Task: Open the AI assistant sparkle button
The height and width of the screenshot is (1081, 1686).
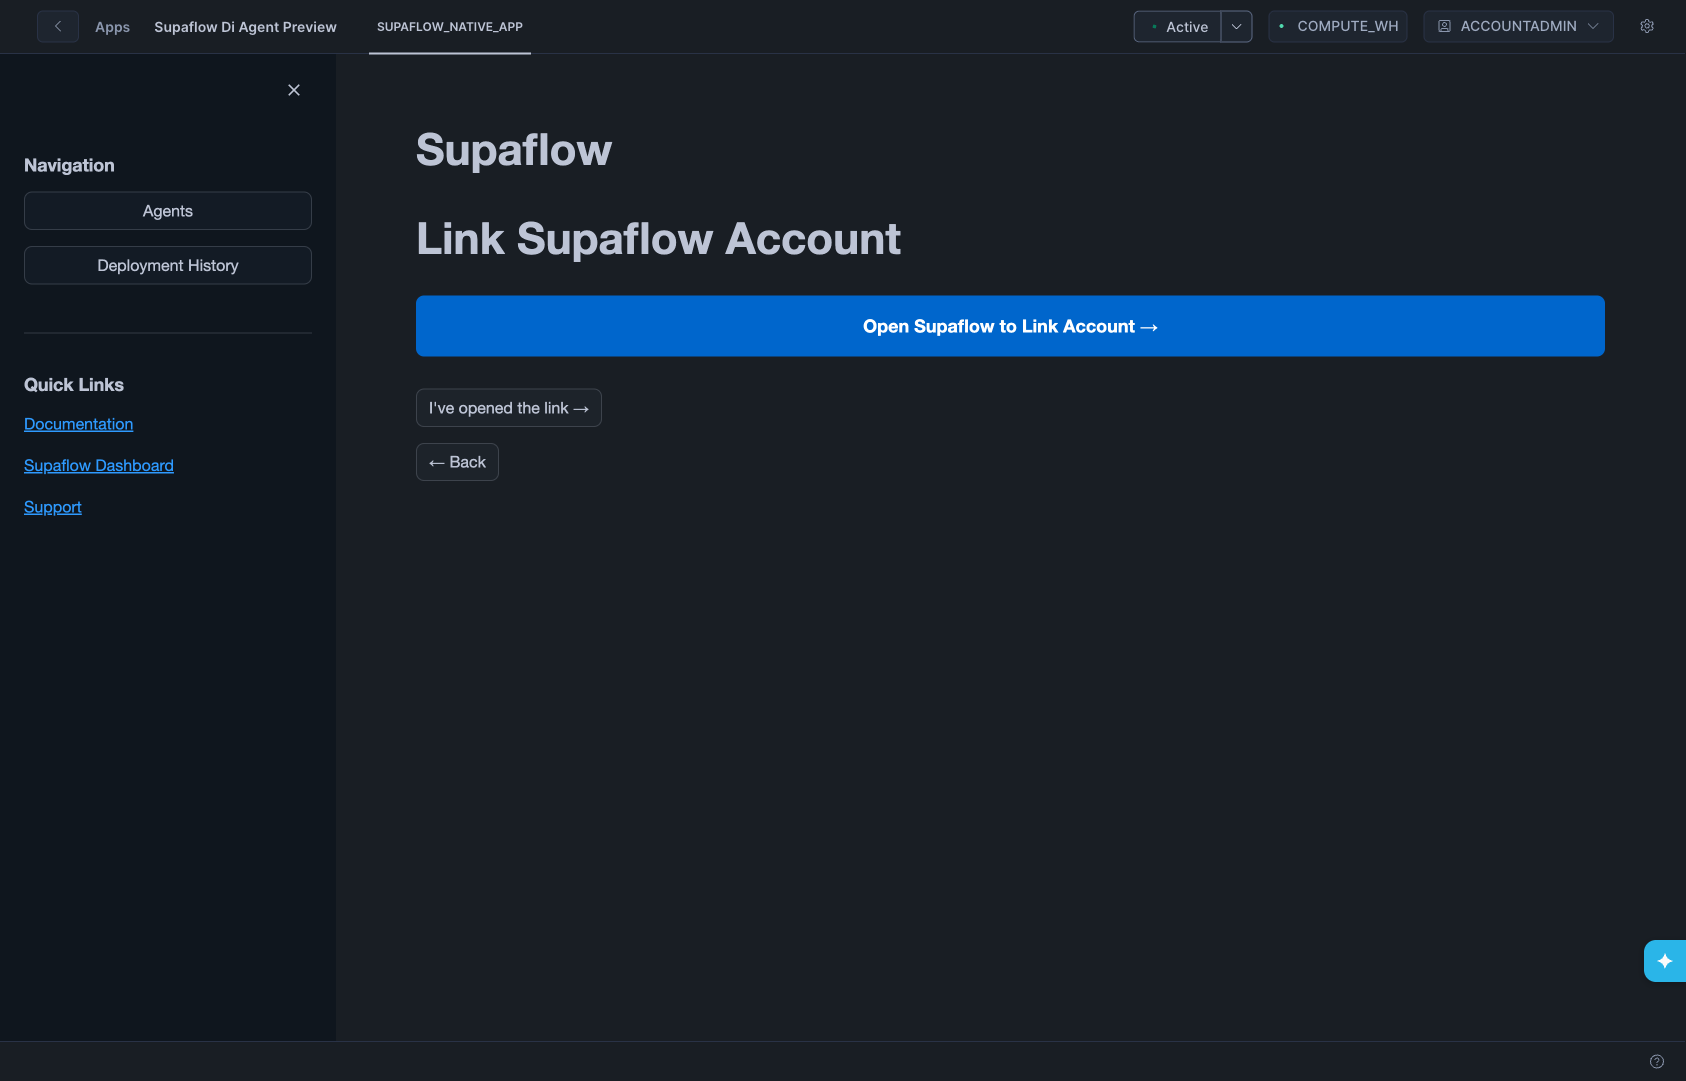Action: click(x=1665, y=961)
